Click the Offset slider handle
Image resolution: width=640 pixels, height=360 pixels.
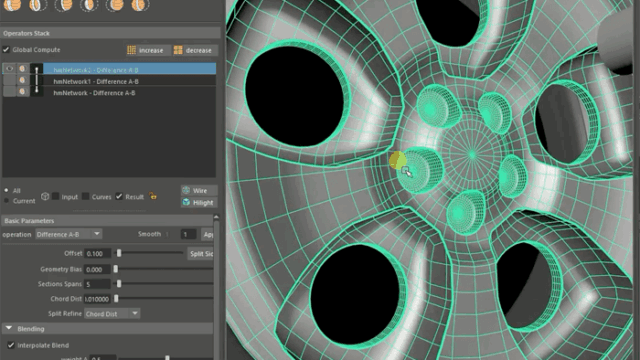[x=119, y=253]
